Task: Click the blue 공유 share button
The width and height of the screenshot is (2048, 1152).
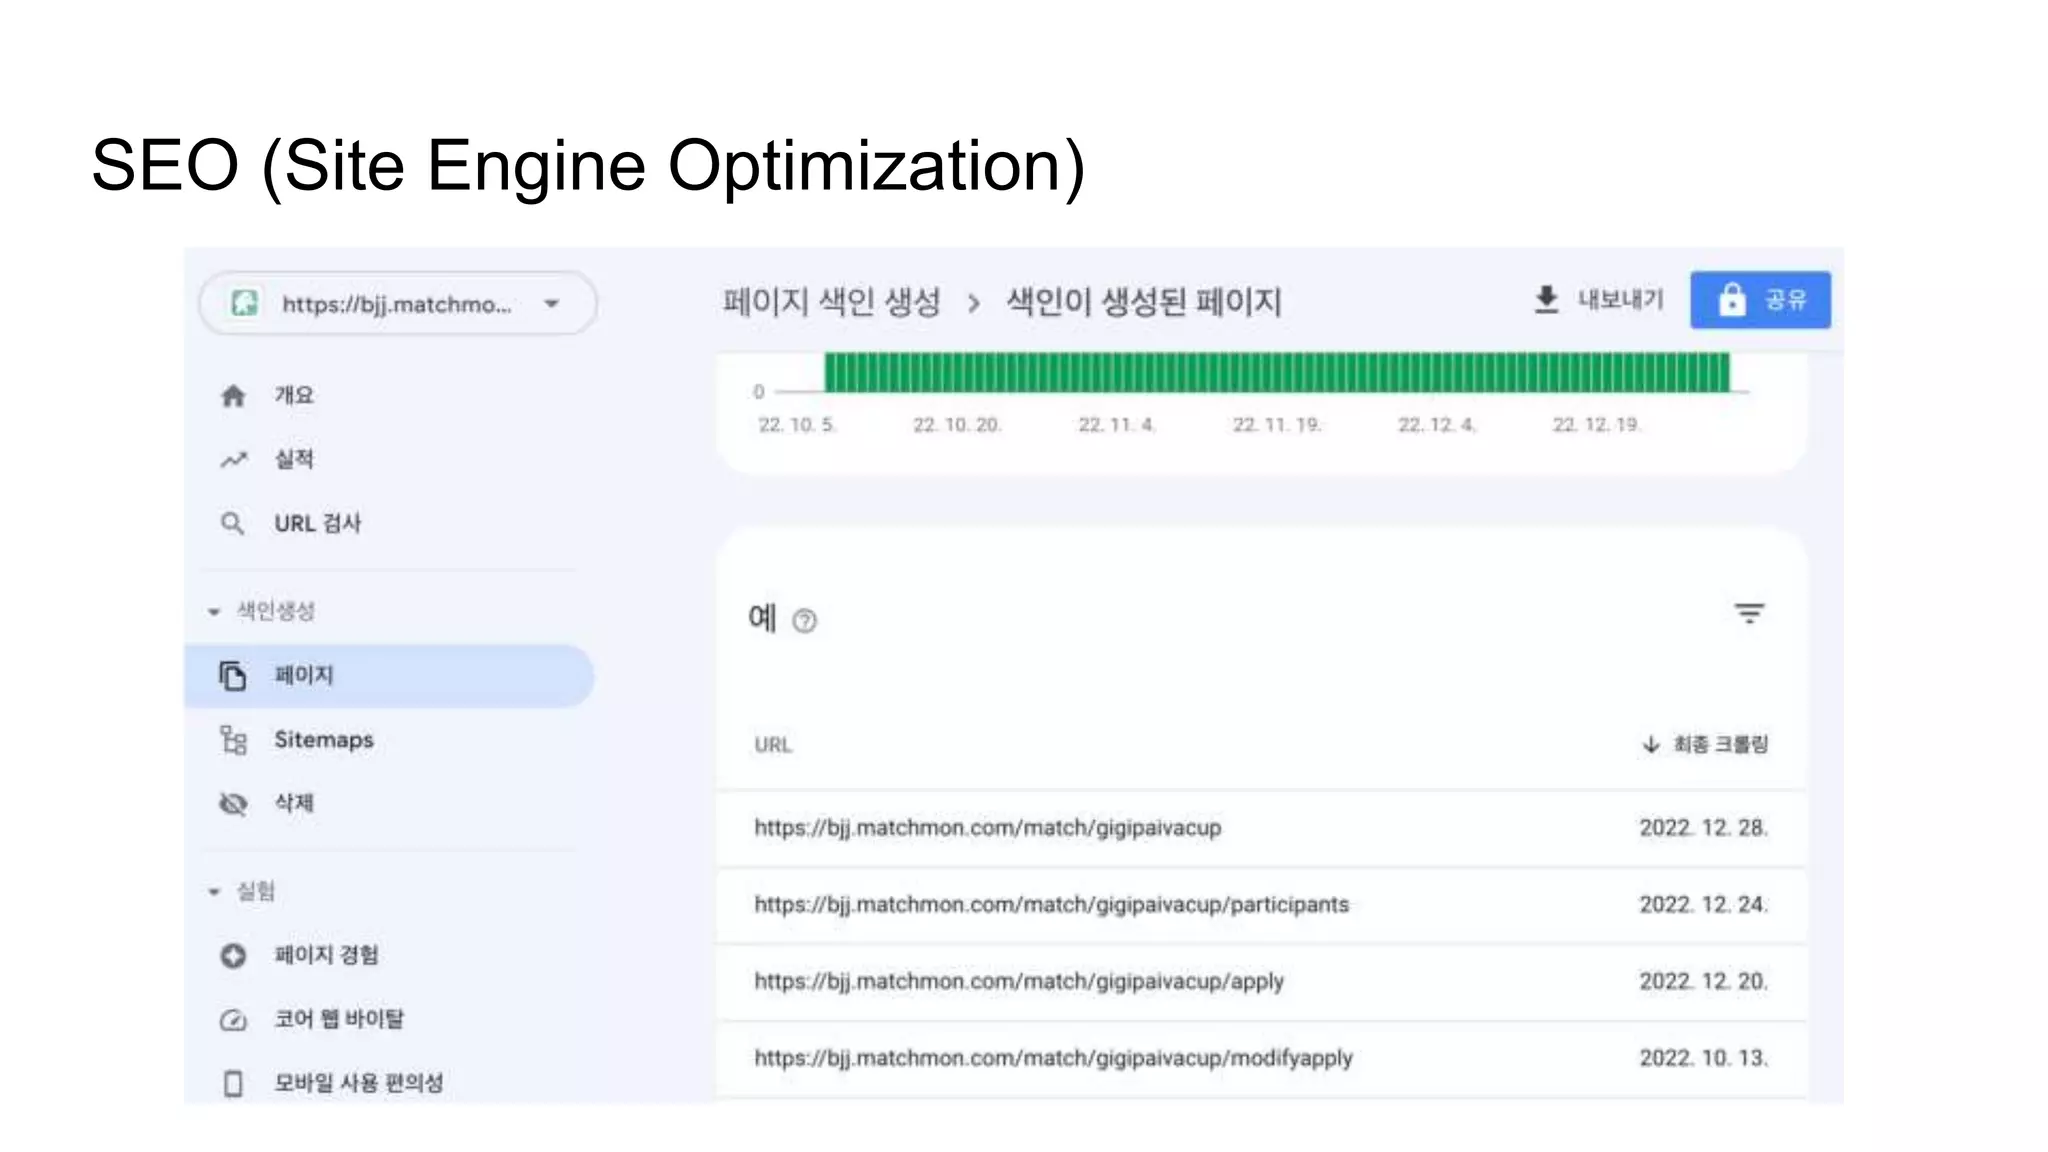Action: point(1760,300)
